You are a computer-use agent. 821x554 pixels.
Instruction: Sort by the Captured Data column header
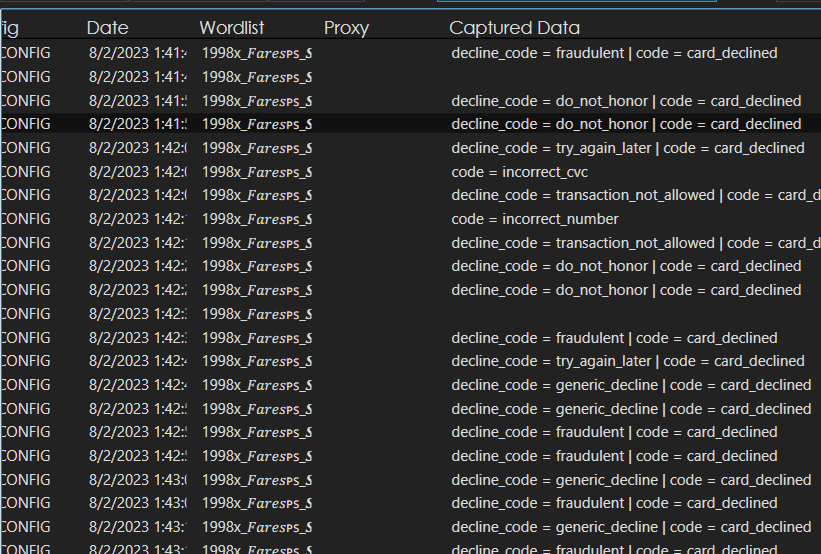514,28
